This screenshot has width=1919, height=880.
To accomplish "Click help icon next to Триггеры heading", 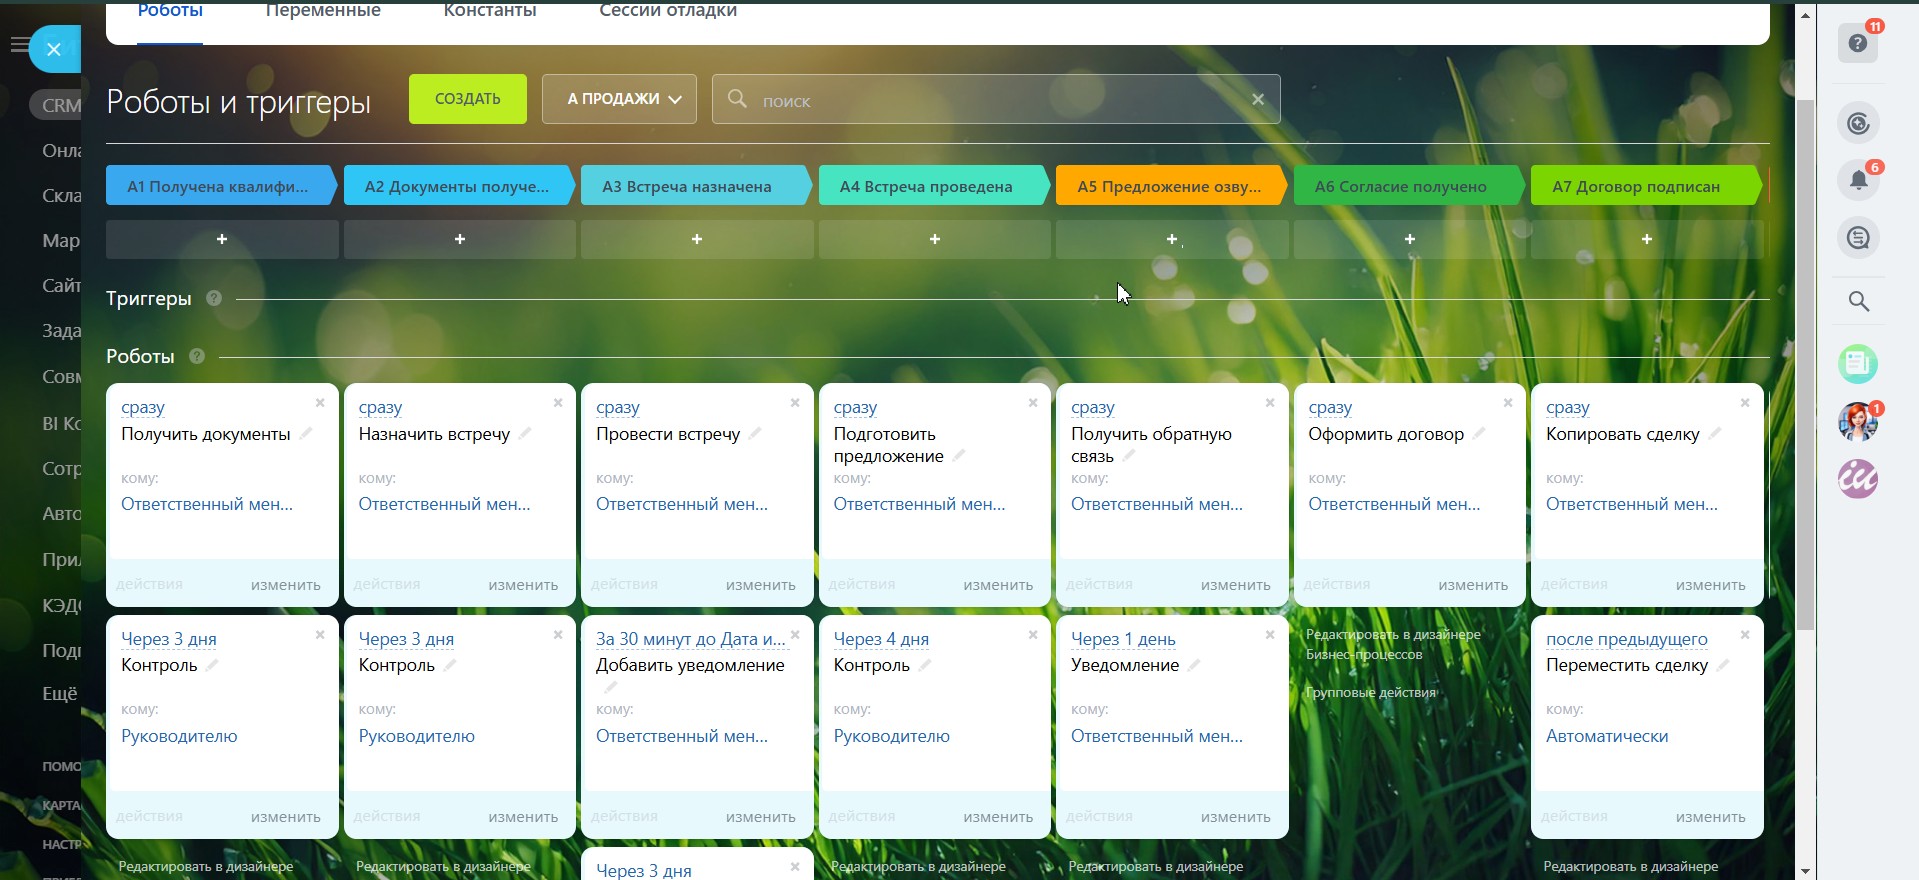I will pyautogui.click(x=214, y=298).
